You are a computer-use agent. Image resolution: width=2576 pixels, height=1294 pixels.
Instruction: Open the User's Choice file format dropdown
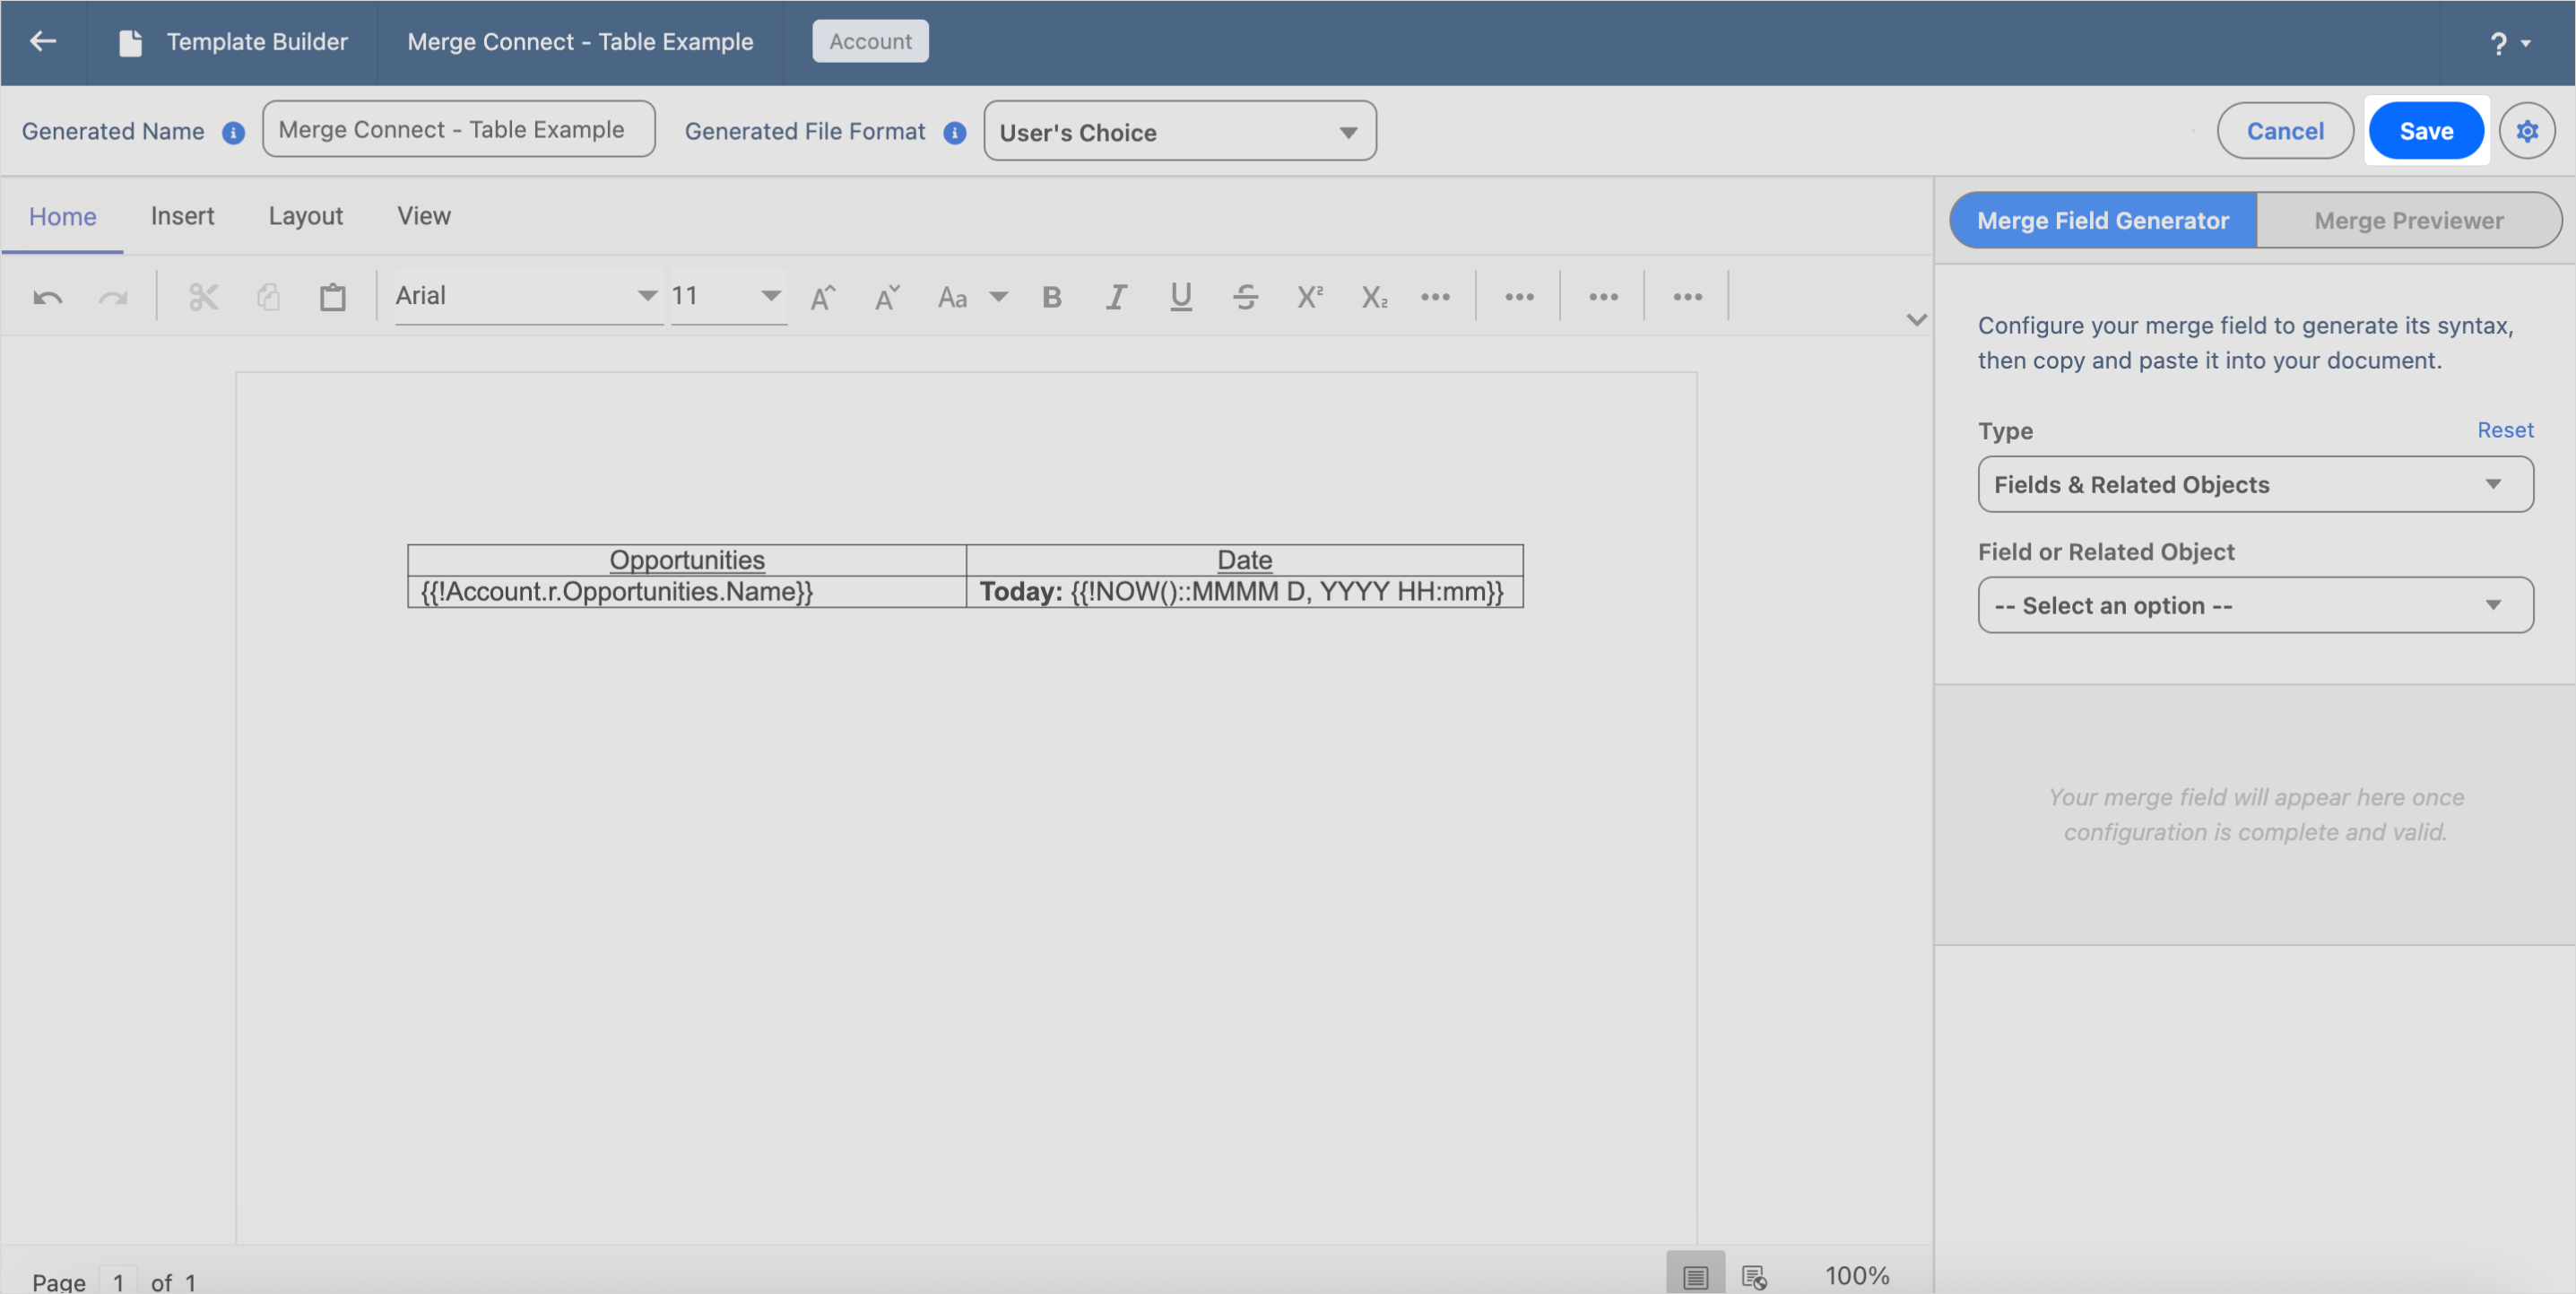click(x=1180, y=131)
